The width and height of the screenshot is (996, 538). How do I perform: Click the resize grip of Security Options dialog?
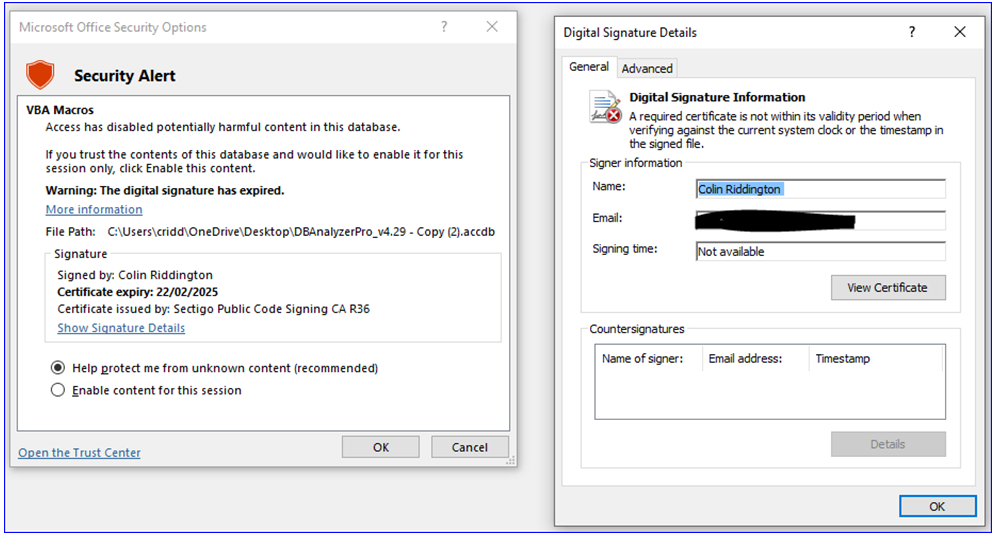click(510, 461)
